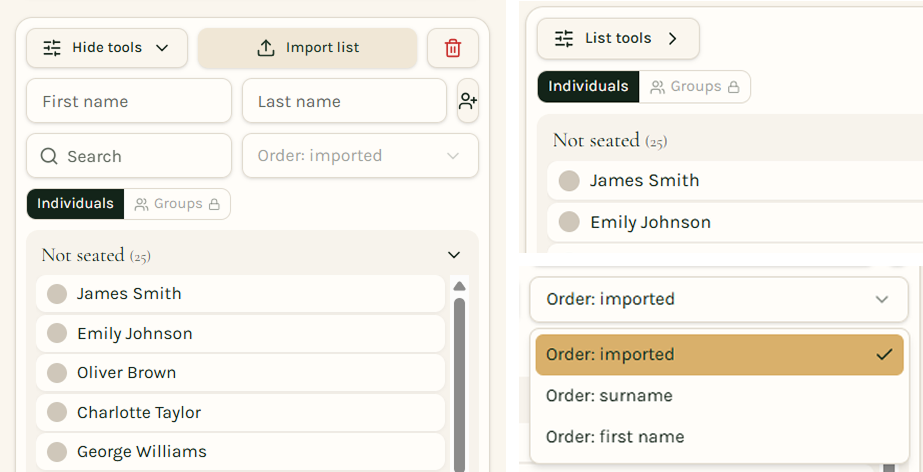The image size is (923, 472).
Task: Select James Smith in the right panel
Action: pyautogui.click(x=735, y=180)
